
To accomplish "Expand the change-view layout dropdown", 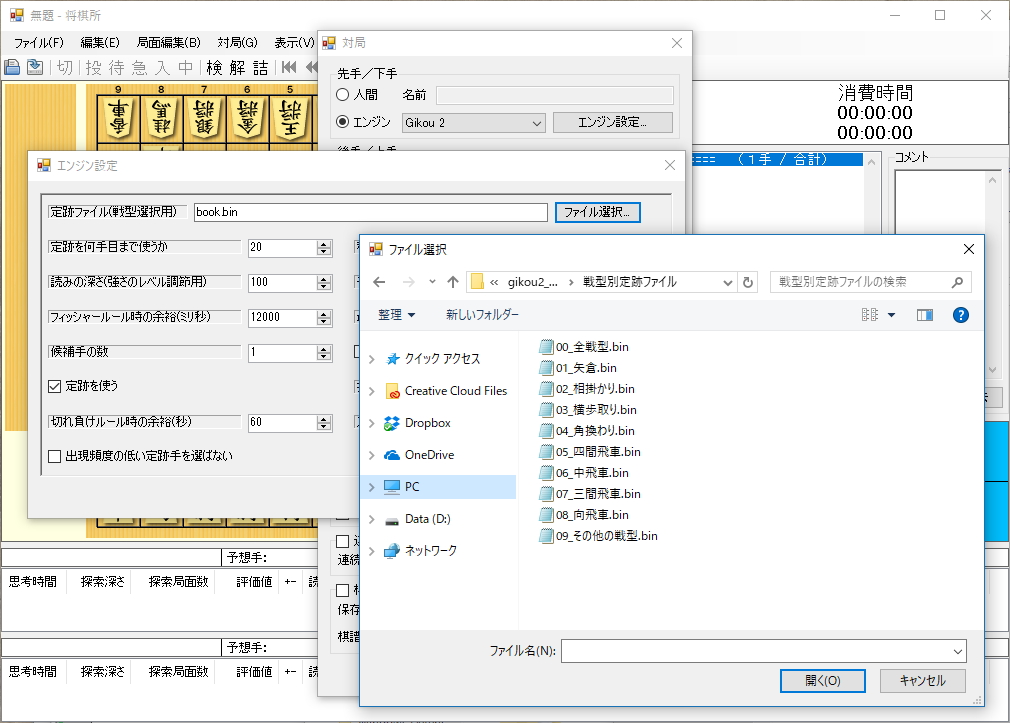I will (x=891, y=315).
